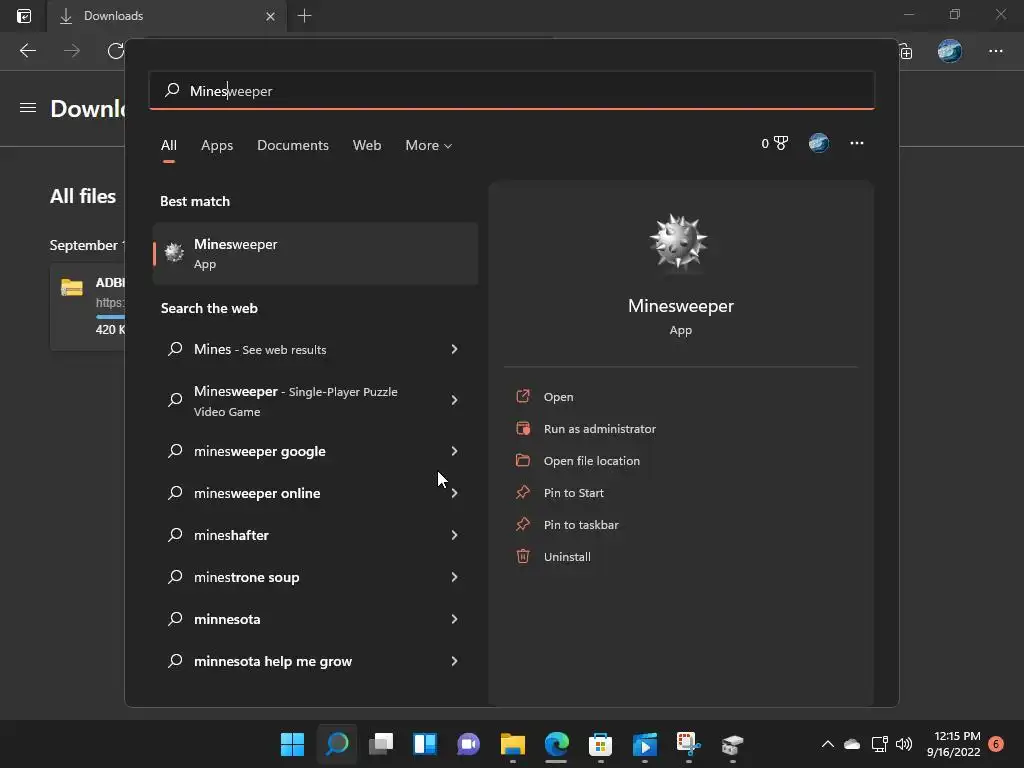Open the Chat app on the taskbar
The width and height of the screenshot is (1024, 768).
[x=468, y=744]
